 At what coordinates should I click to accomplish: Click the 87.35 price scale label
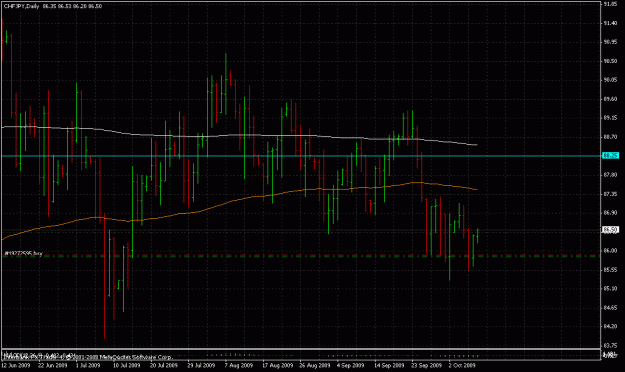[x=610, y=194]
